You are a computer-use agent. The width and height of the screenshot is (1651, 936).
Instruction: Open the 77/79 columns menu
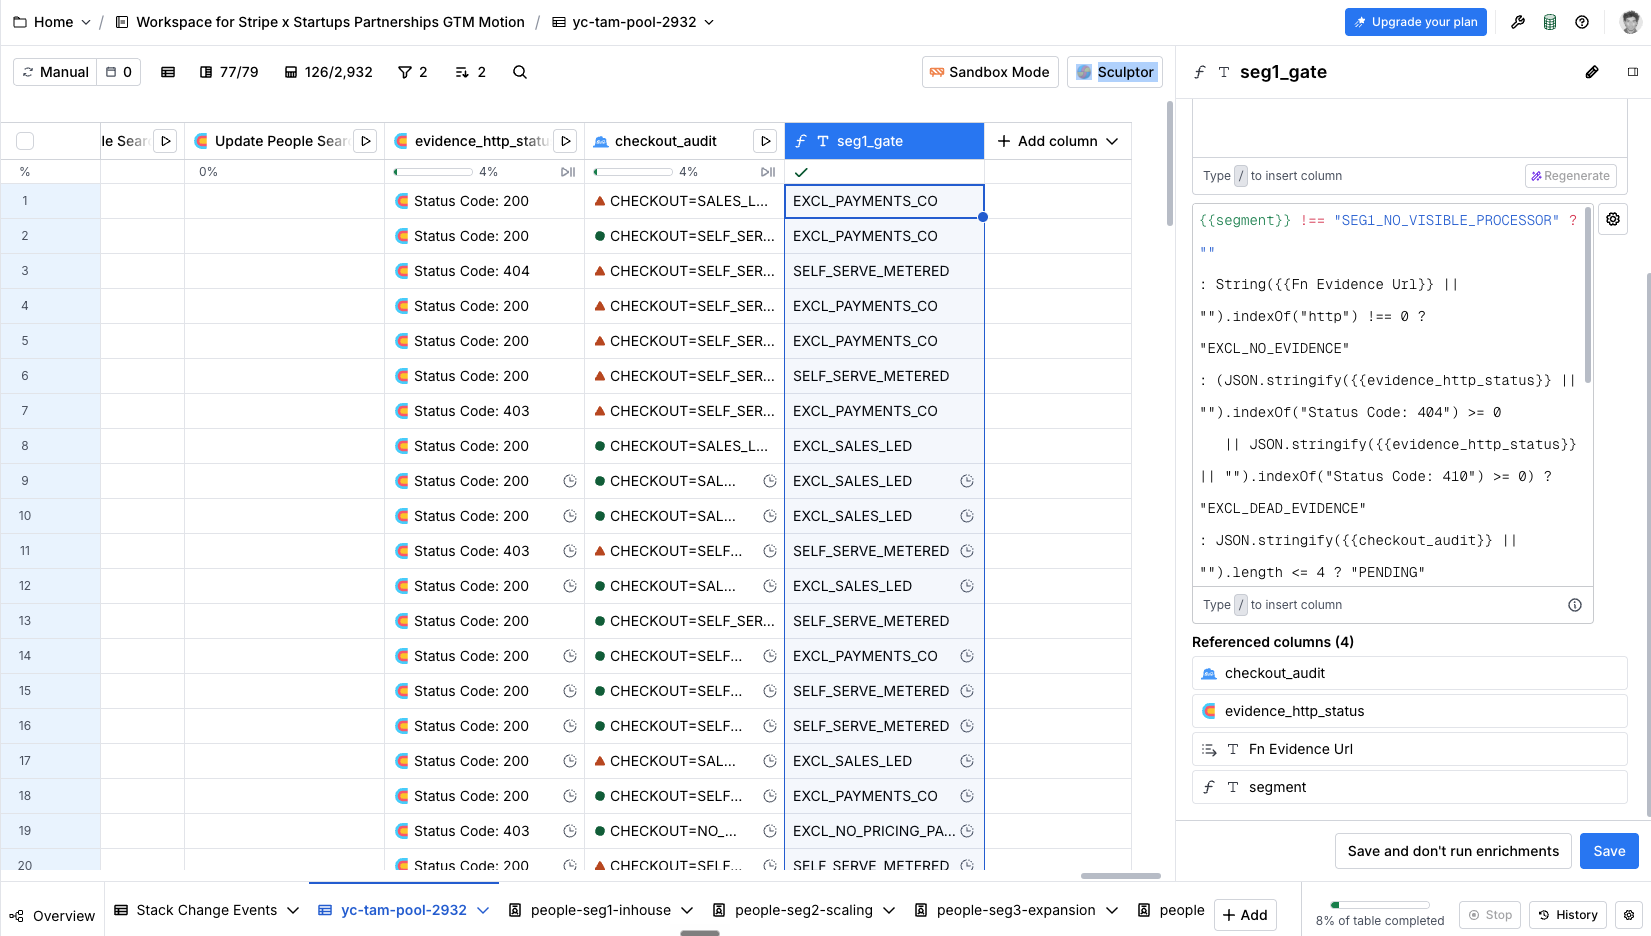229,72
